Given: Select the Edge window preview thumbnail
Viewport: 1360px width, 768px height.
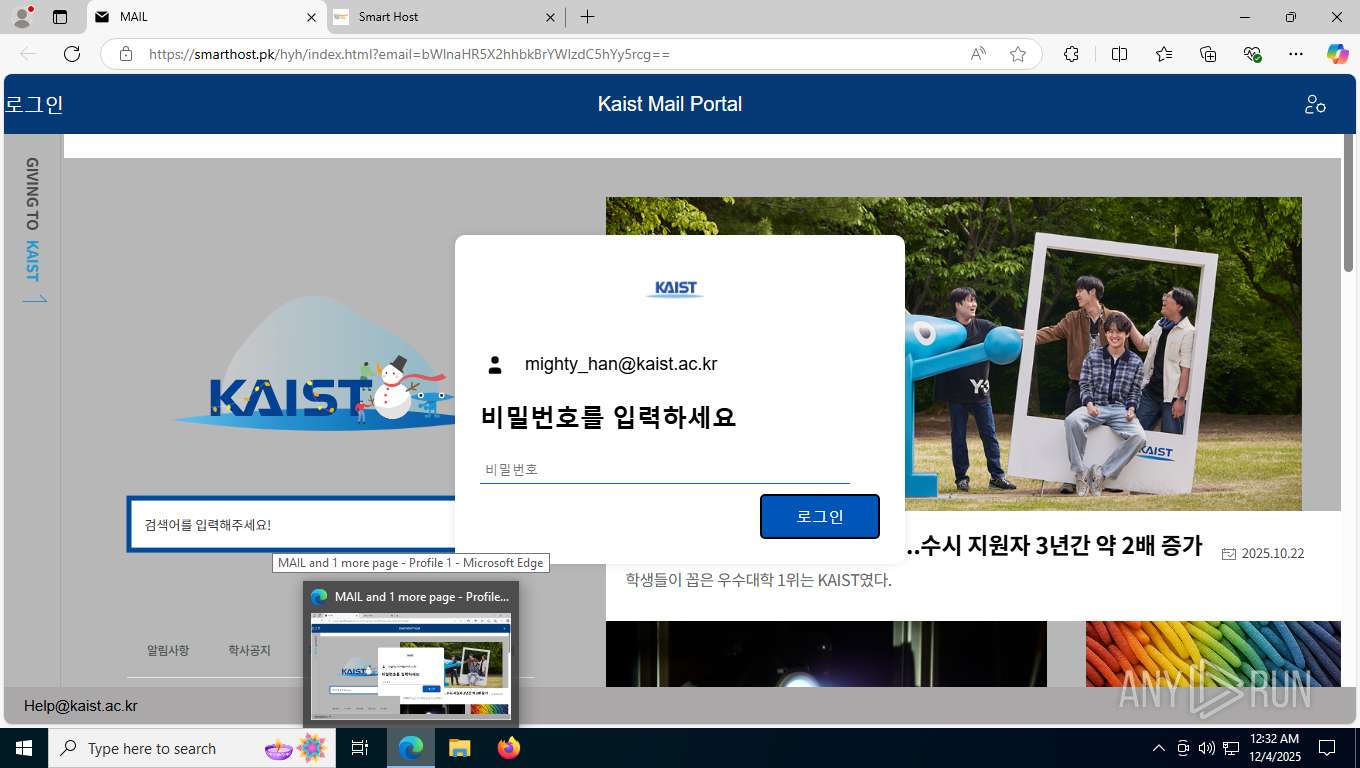Looking at the screenshot, I should pyautogui.click(x=411, y=665).
